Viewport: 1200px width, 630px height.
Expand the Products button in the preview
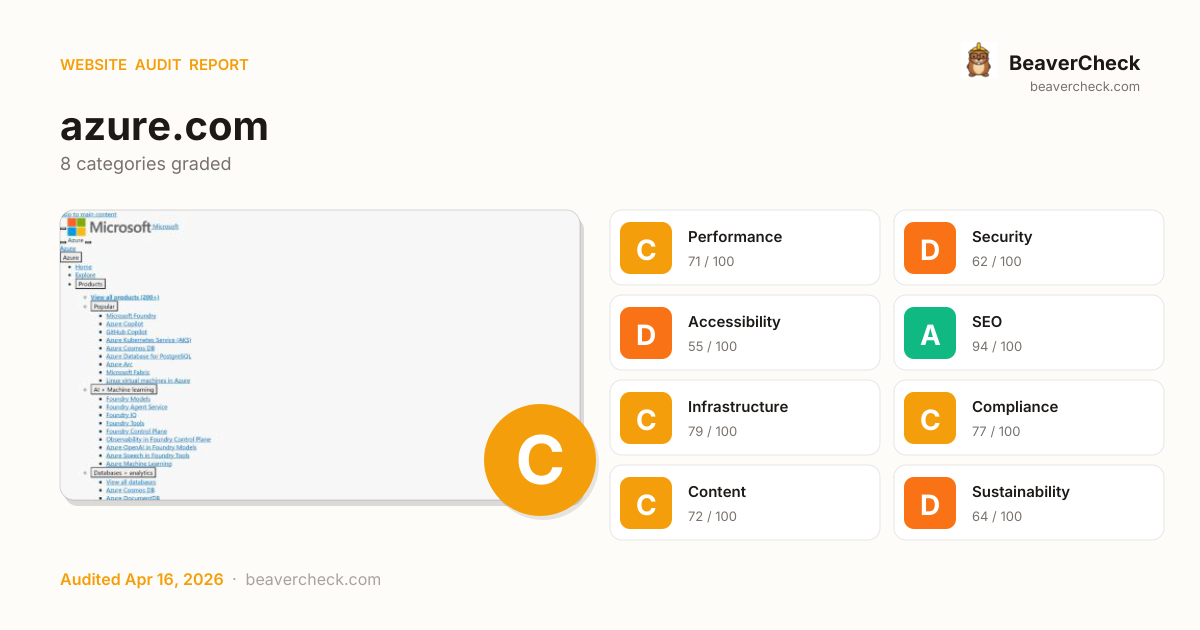(90, 284)
